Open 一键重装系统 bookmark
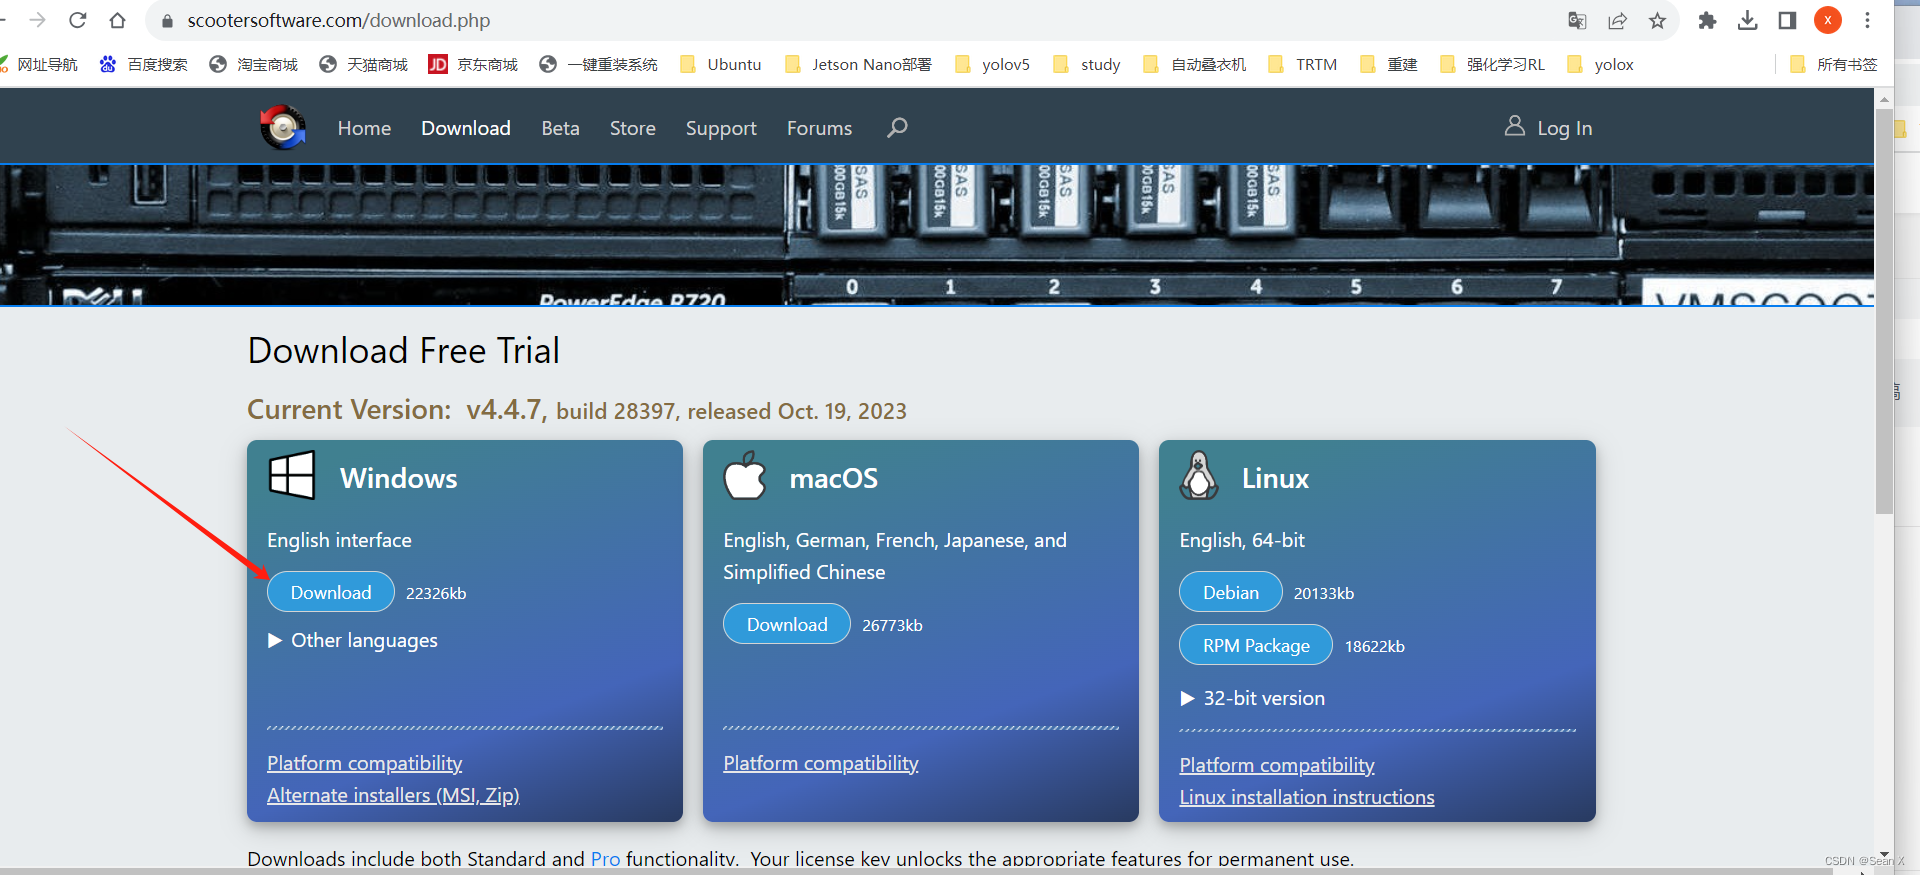 click(598, 64)
